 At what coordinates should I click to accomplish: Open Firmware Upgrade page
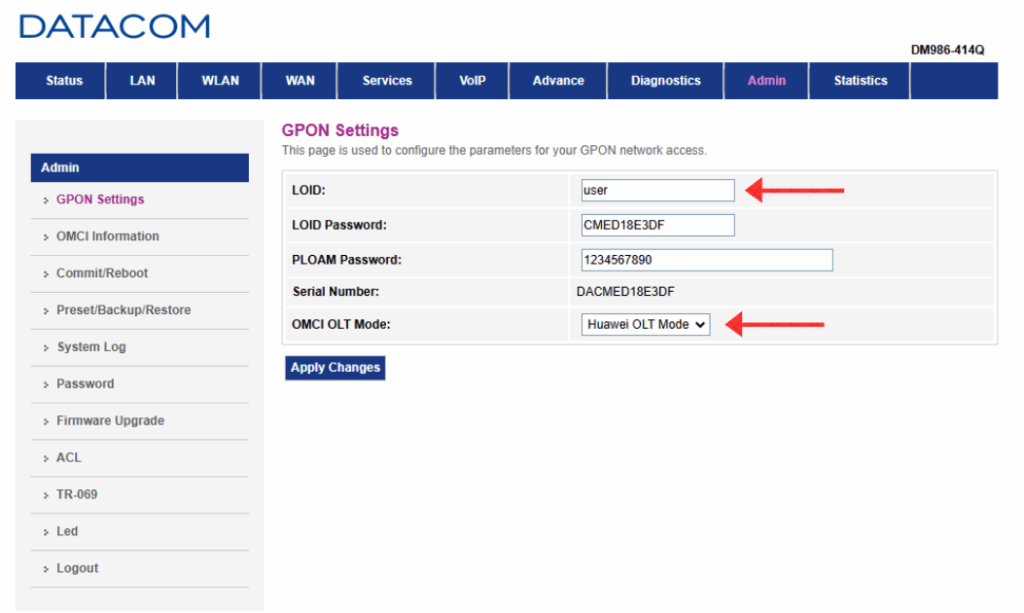[110, 421]
